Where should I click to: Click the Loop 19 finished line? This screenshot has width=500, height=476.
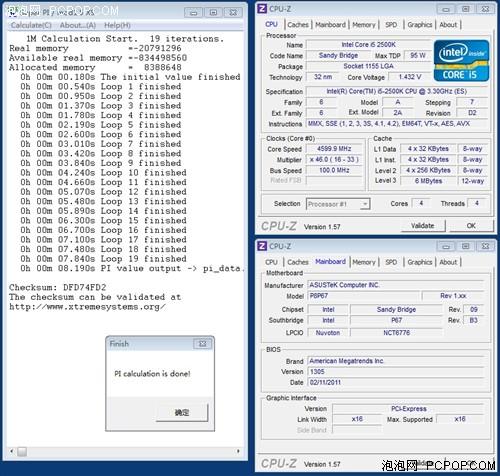click(103, 259)
